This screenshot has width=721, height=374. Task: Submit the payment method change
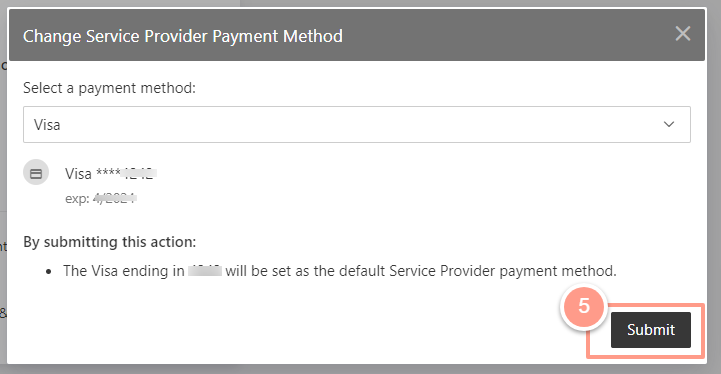(x=651, y=330)
